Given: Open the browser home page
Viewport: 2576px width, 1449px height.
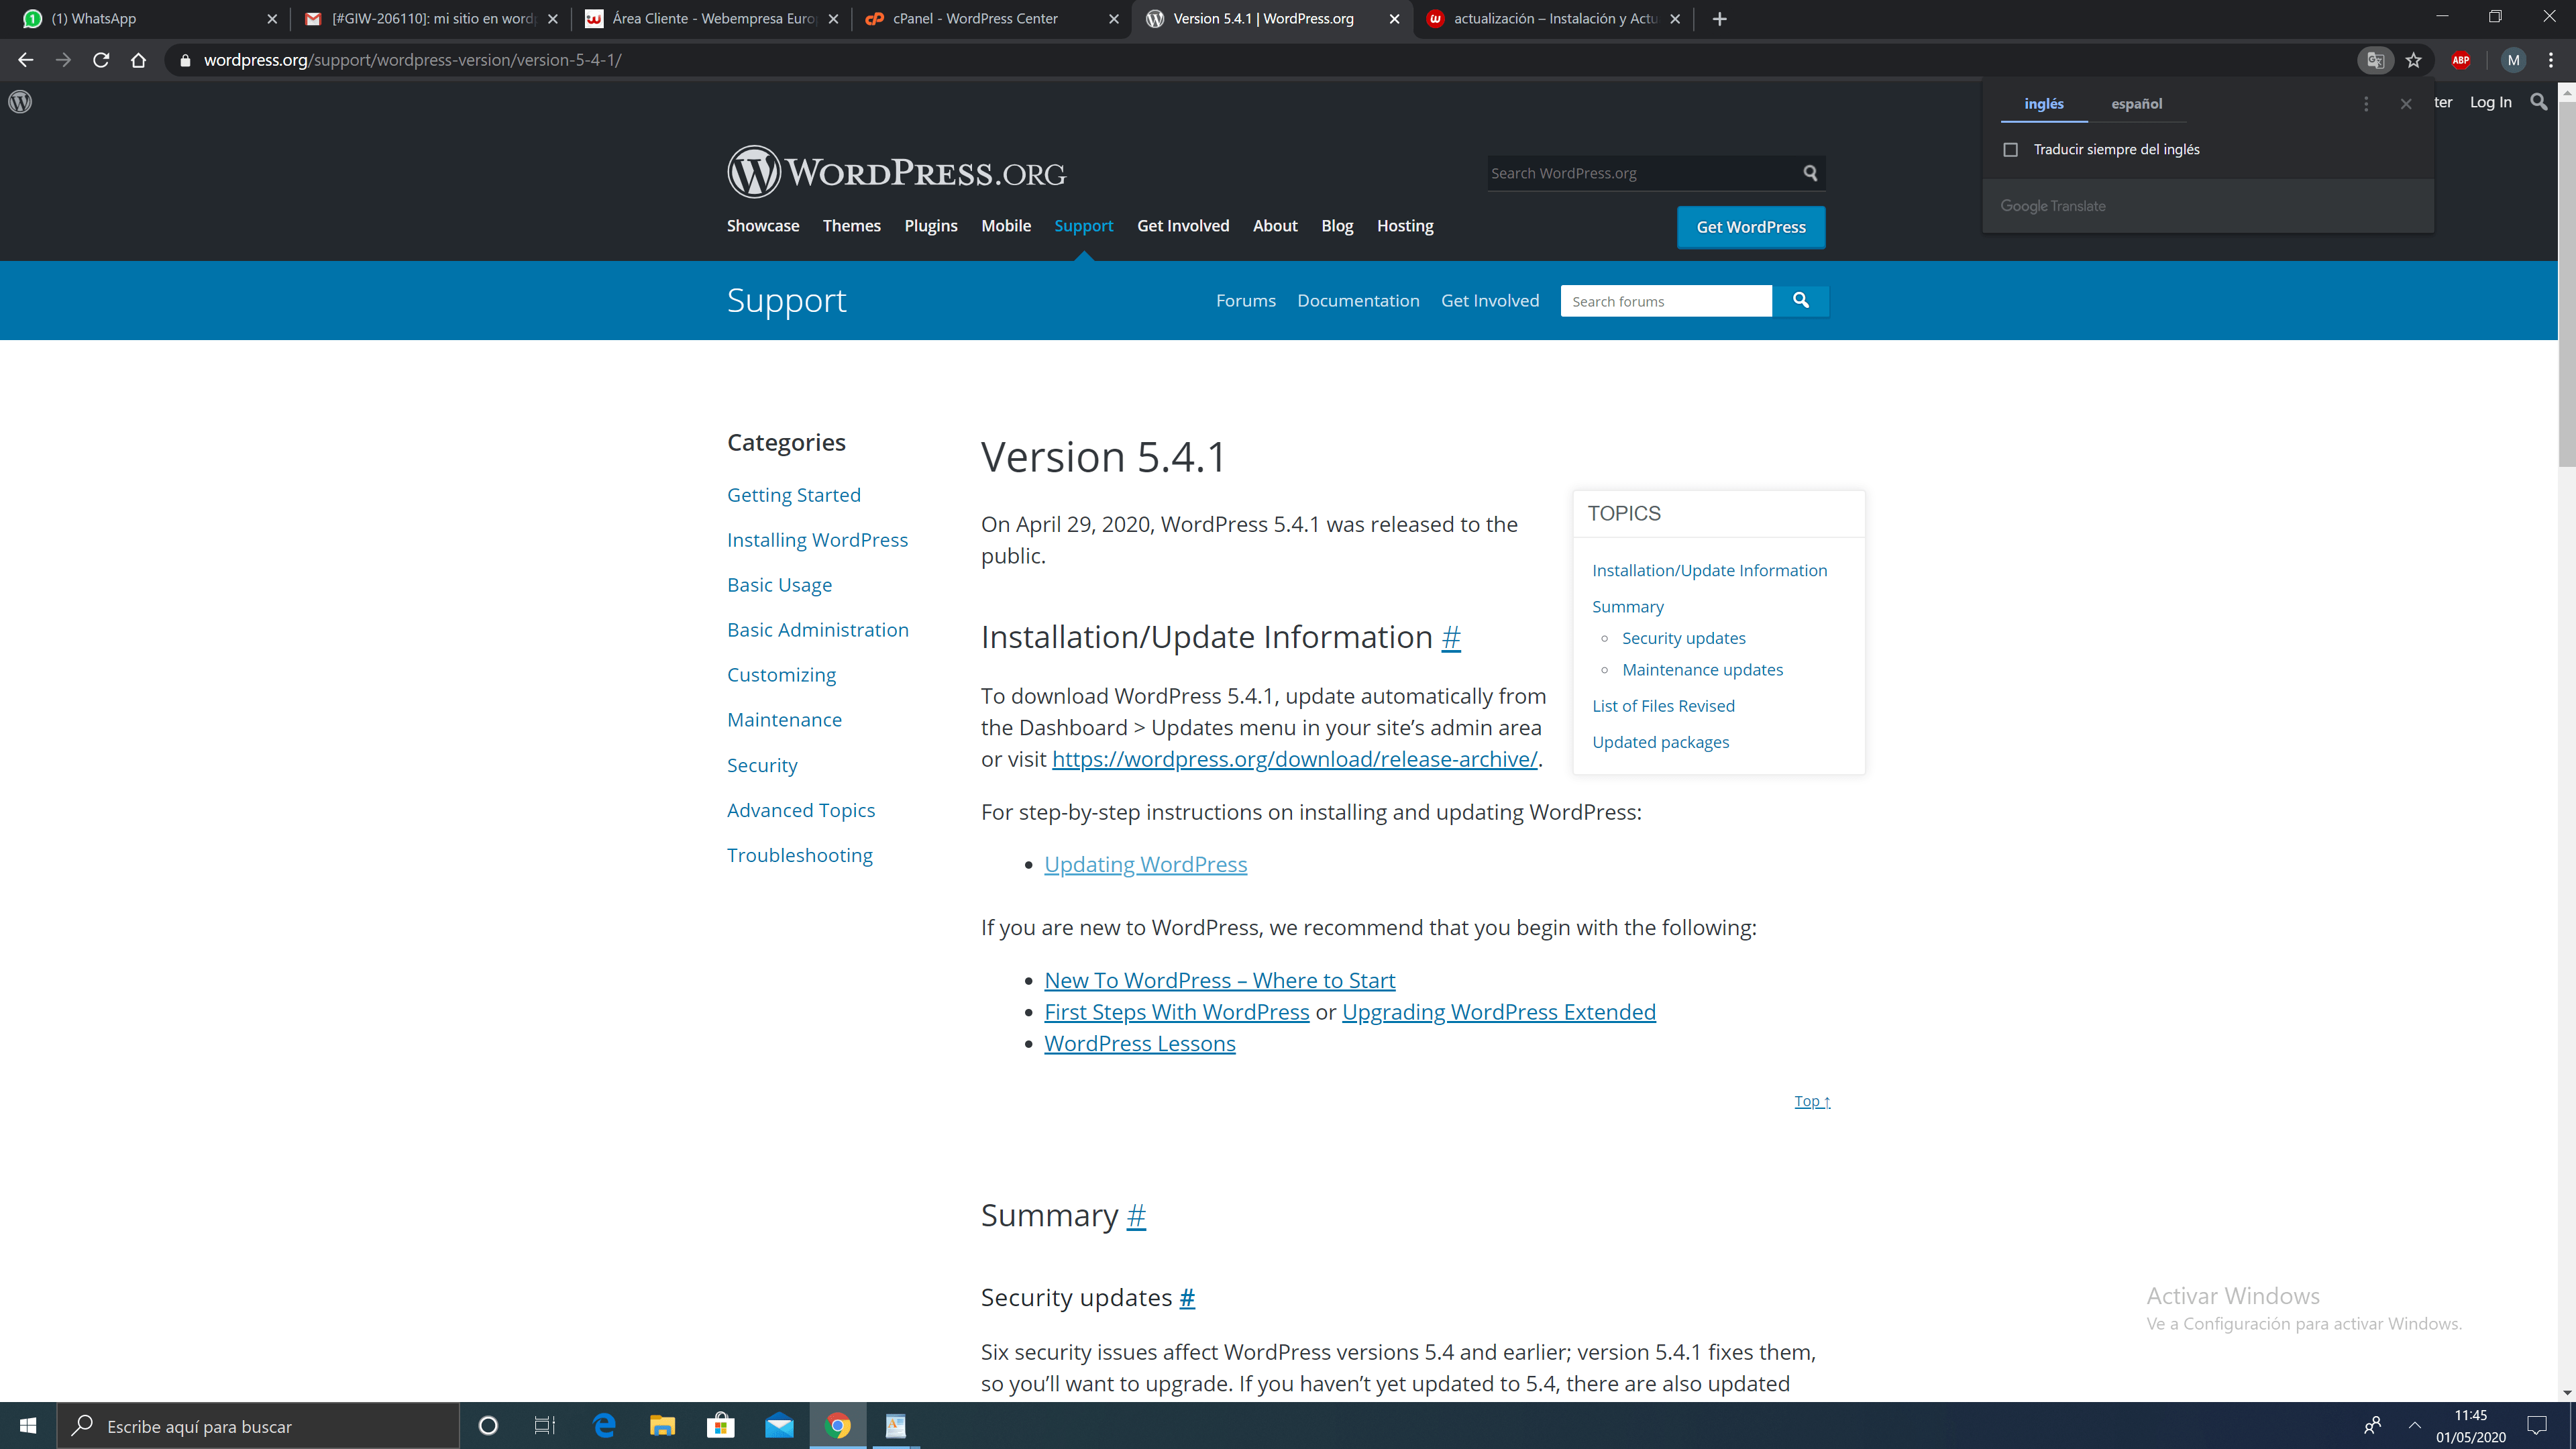Looking at the screenshot, I should pos(138,60).
